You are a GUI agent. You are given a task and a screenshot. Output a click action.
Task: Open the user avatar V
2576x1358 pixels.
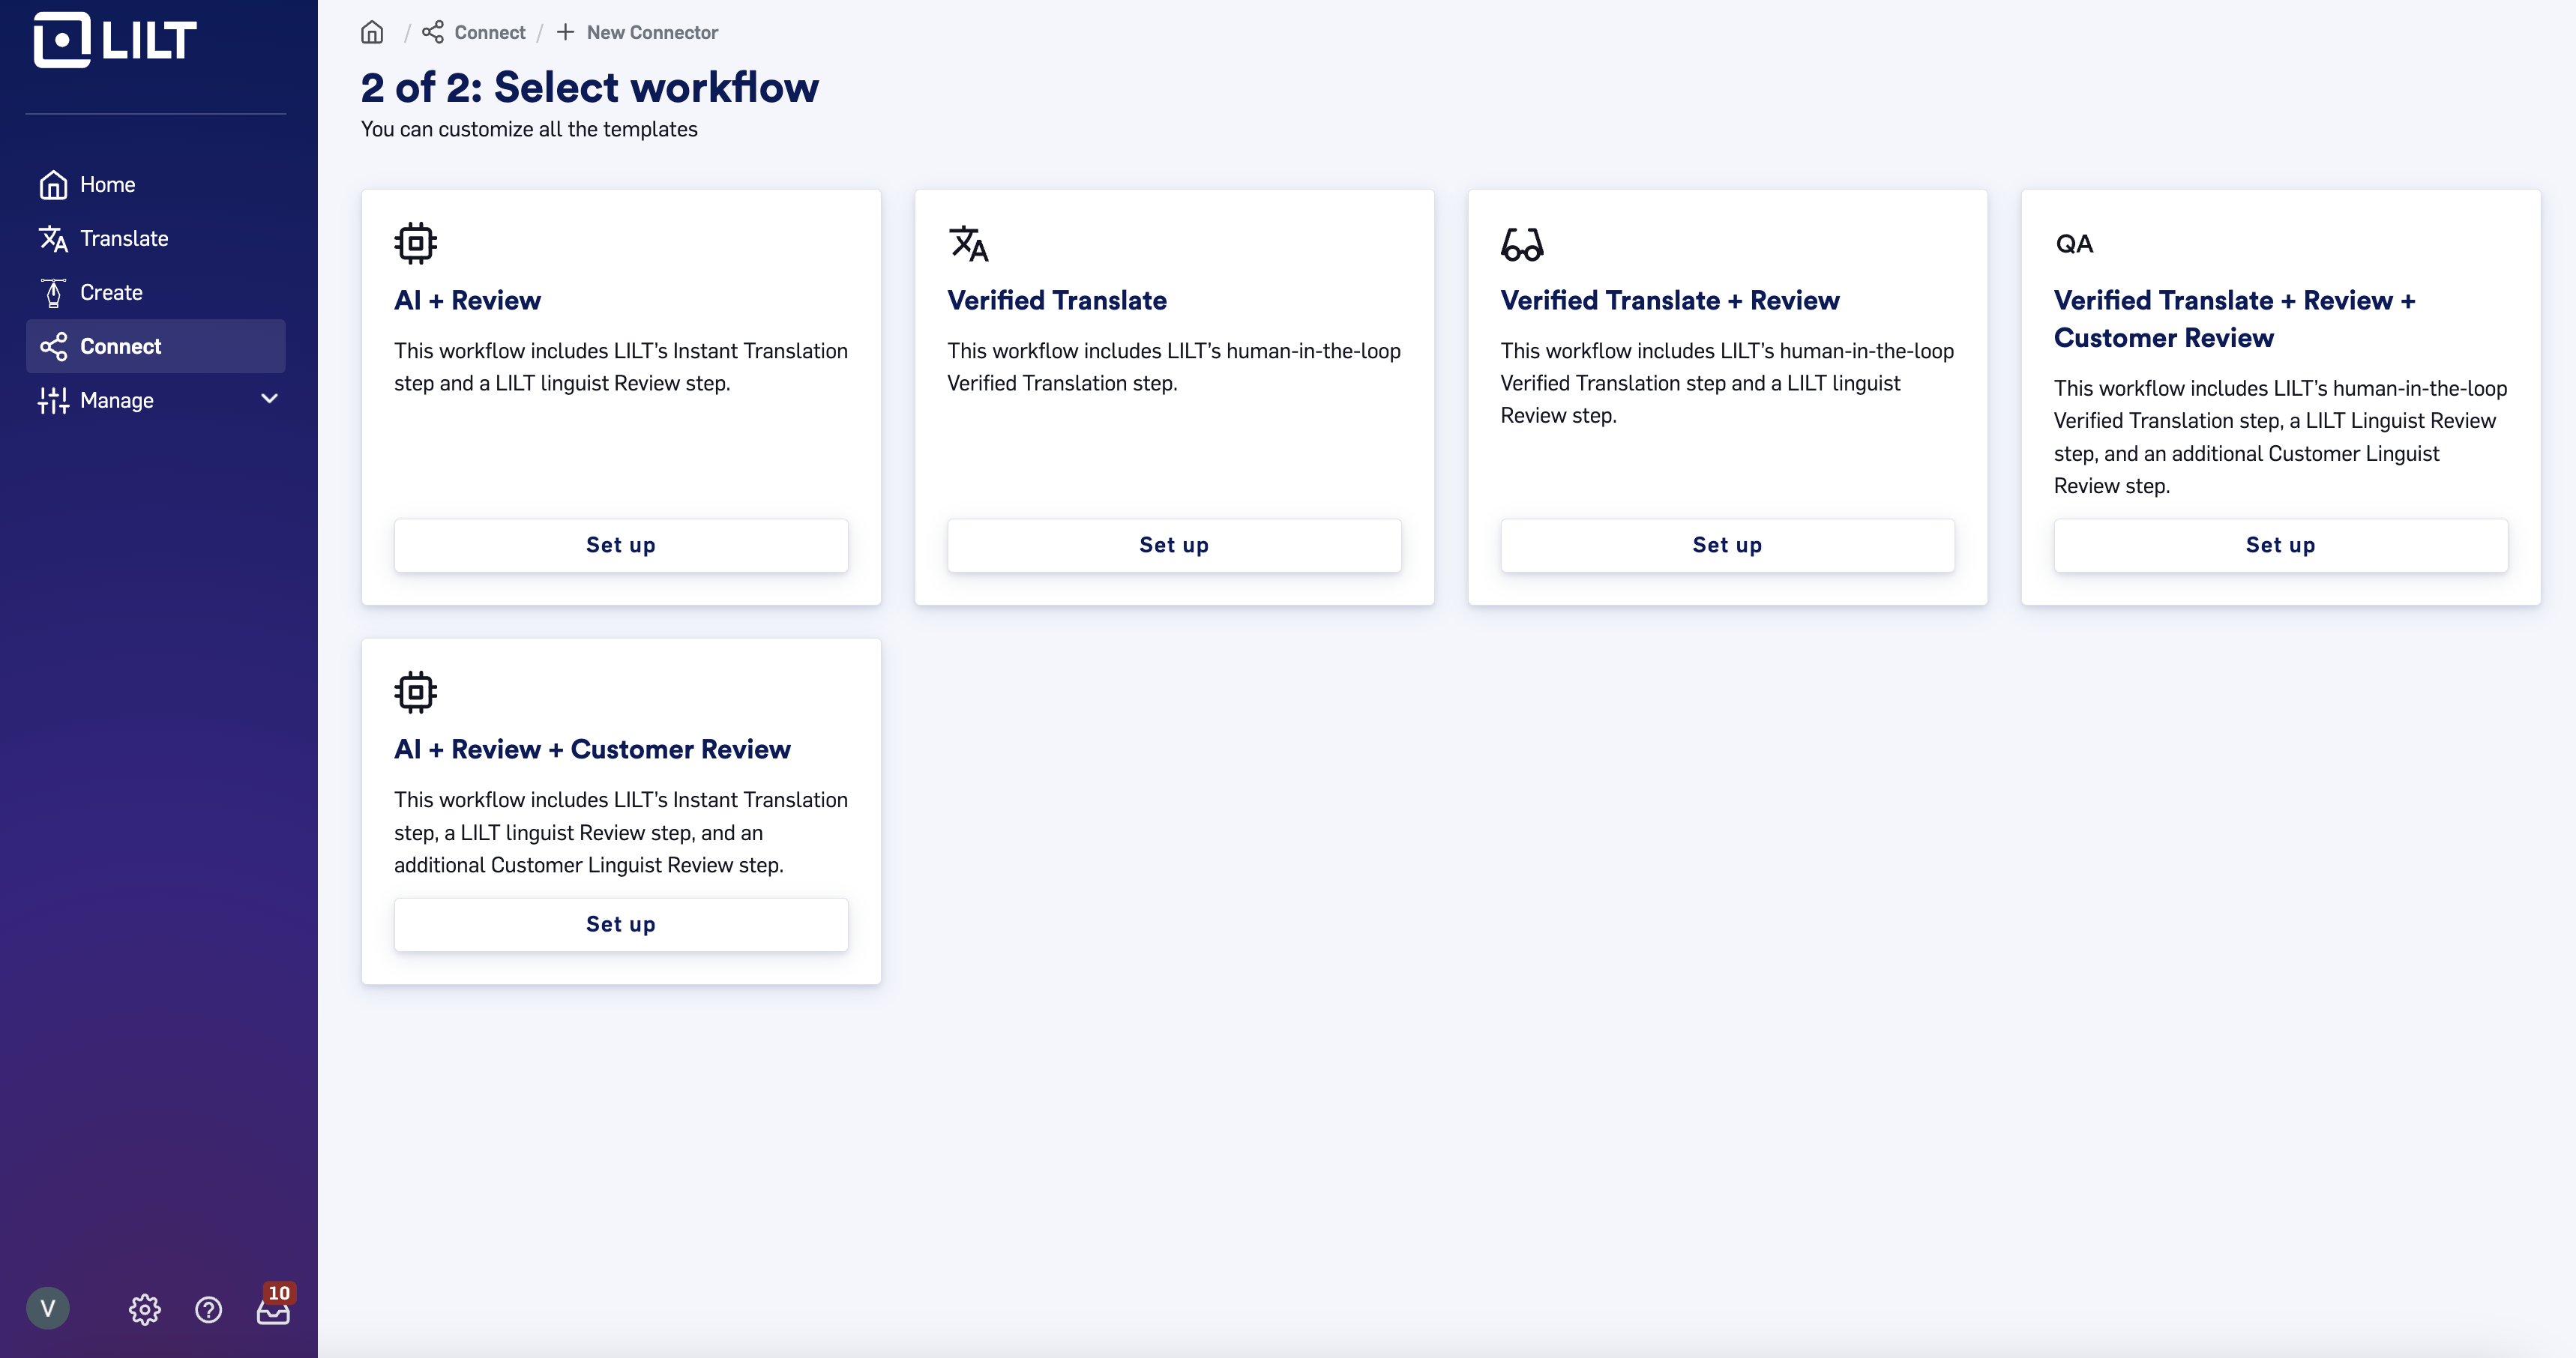point(48,1308)
